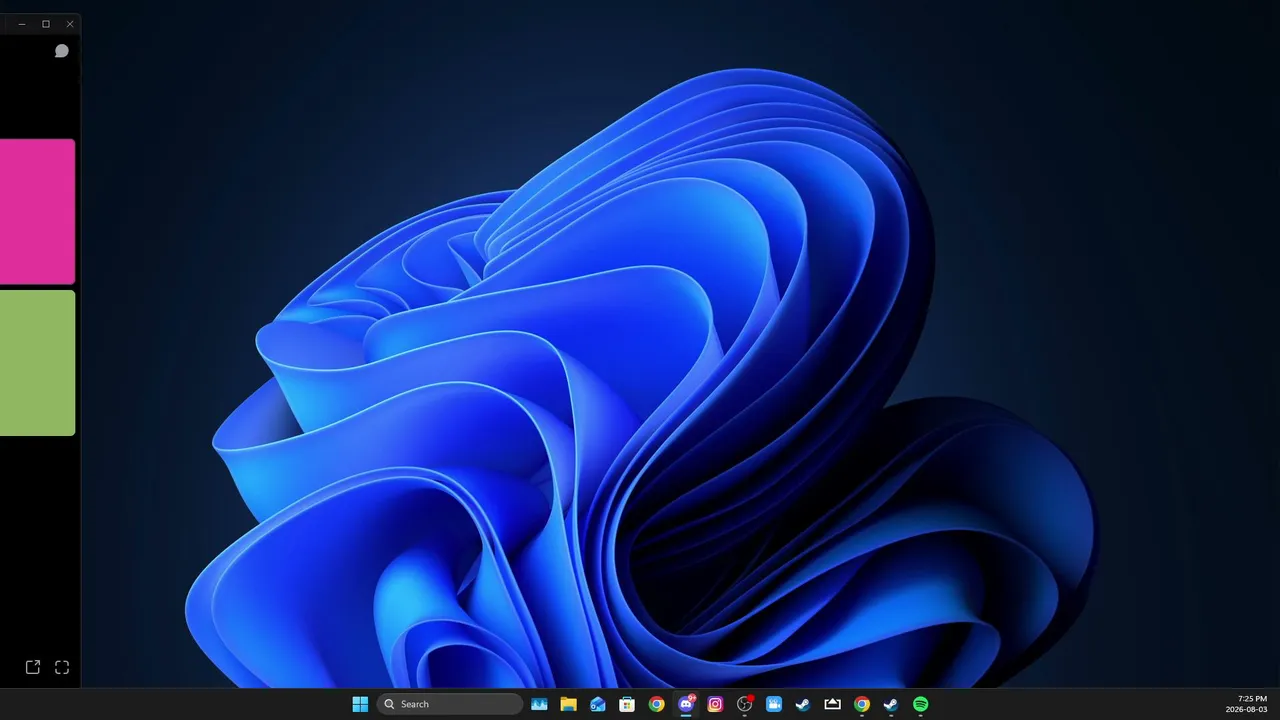Open the Chrome icon nearest Spotify

click(862, 704)
